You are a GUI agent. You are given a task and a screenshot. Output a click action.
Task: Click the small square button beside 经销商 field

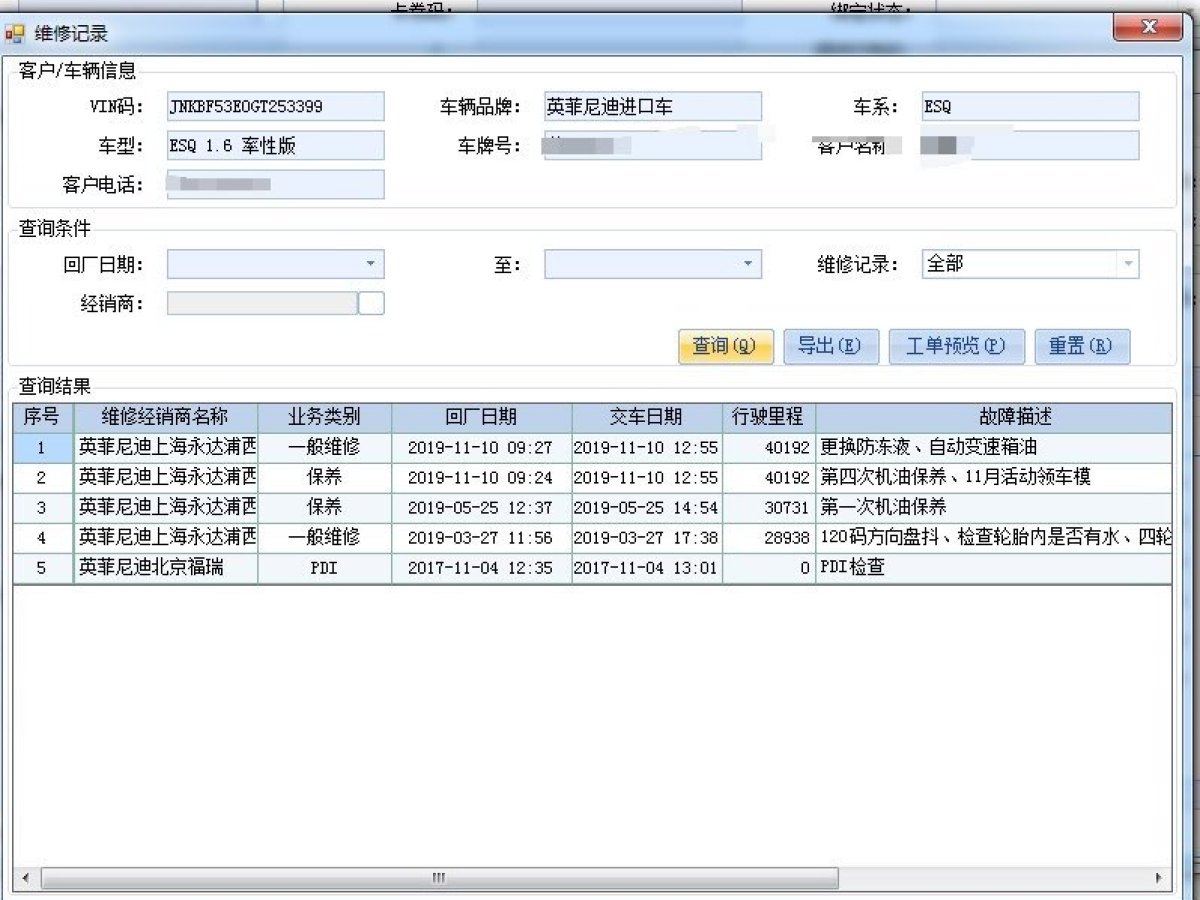click(x=371, y=304)
